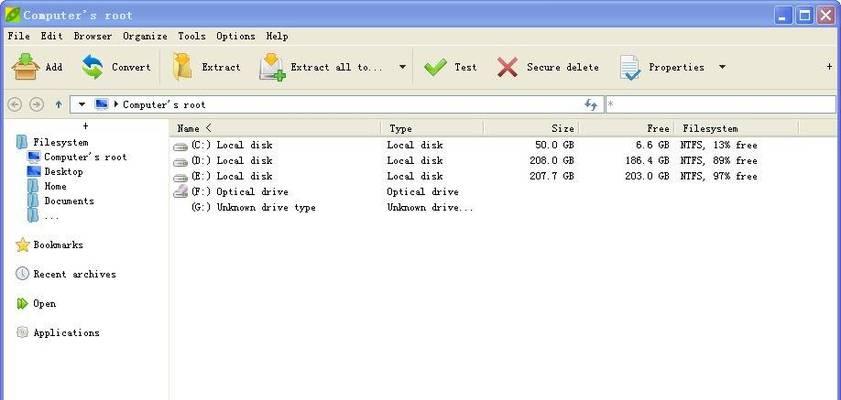
Task: Click the Applications sidebar icon
Action: pyautogui.click(x=22, y=332)
